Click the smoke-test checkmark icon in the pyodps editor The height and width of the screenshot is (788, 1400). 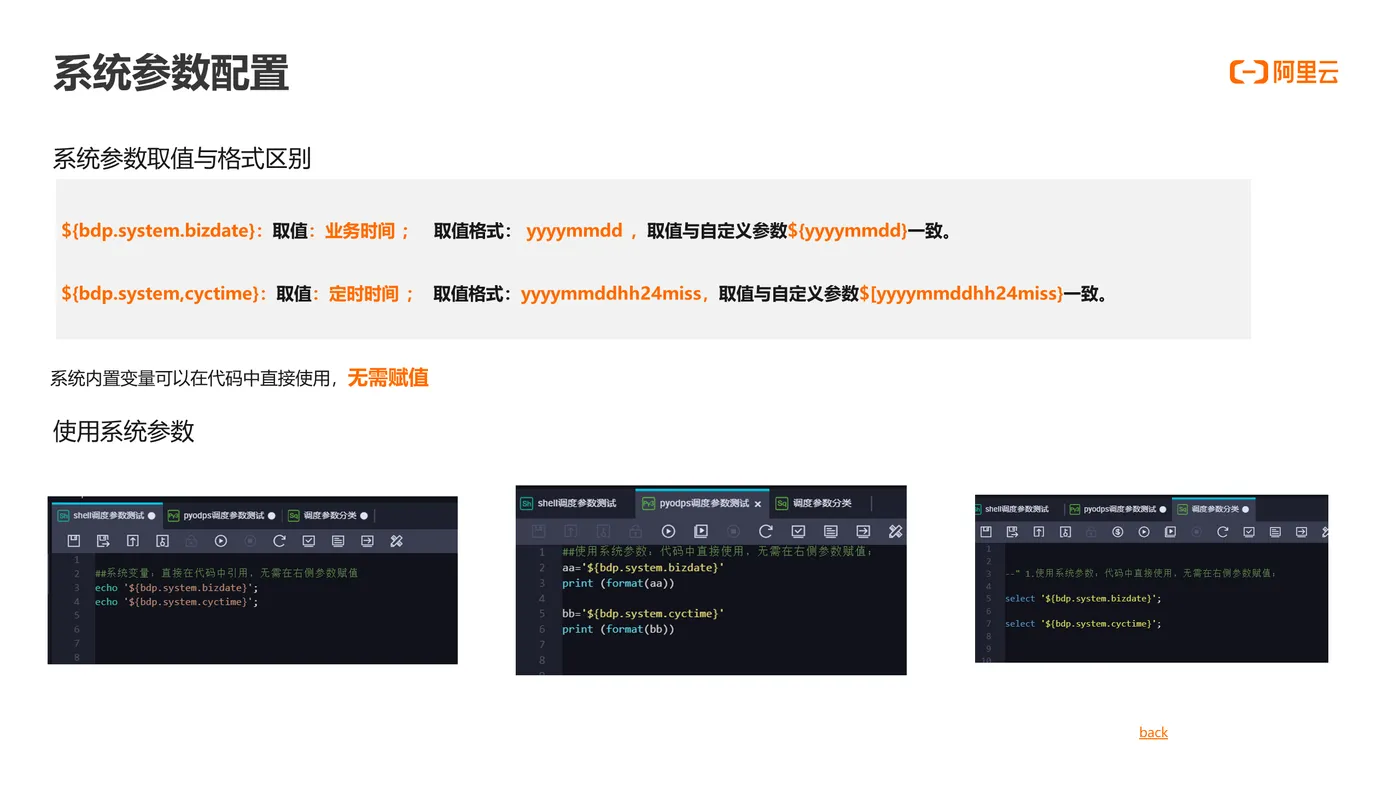(x=798, y=531)
